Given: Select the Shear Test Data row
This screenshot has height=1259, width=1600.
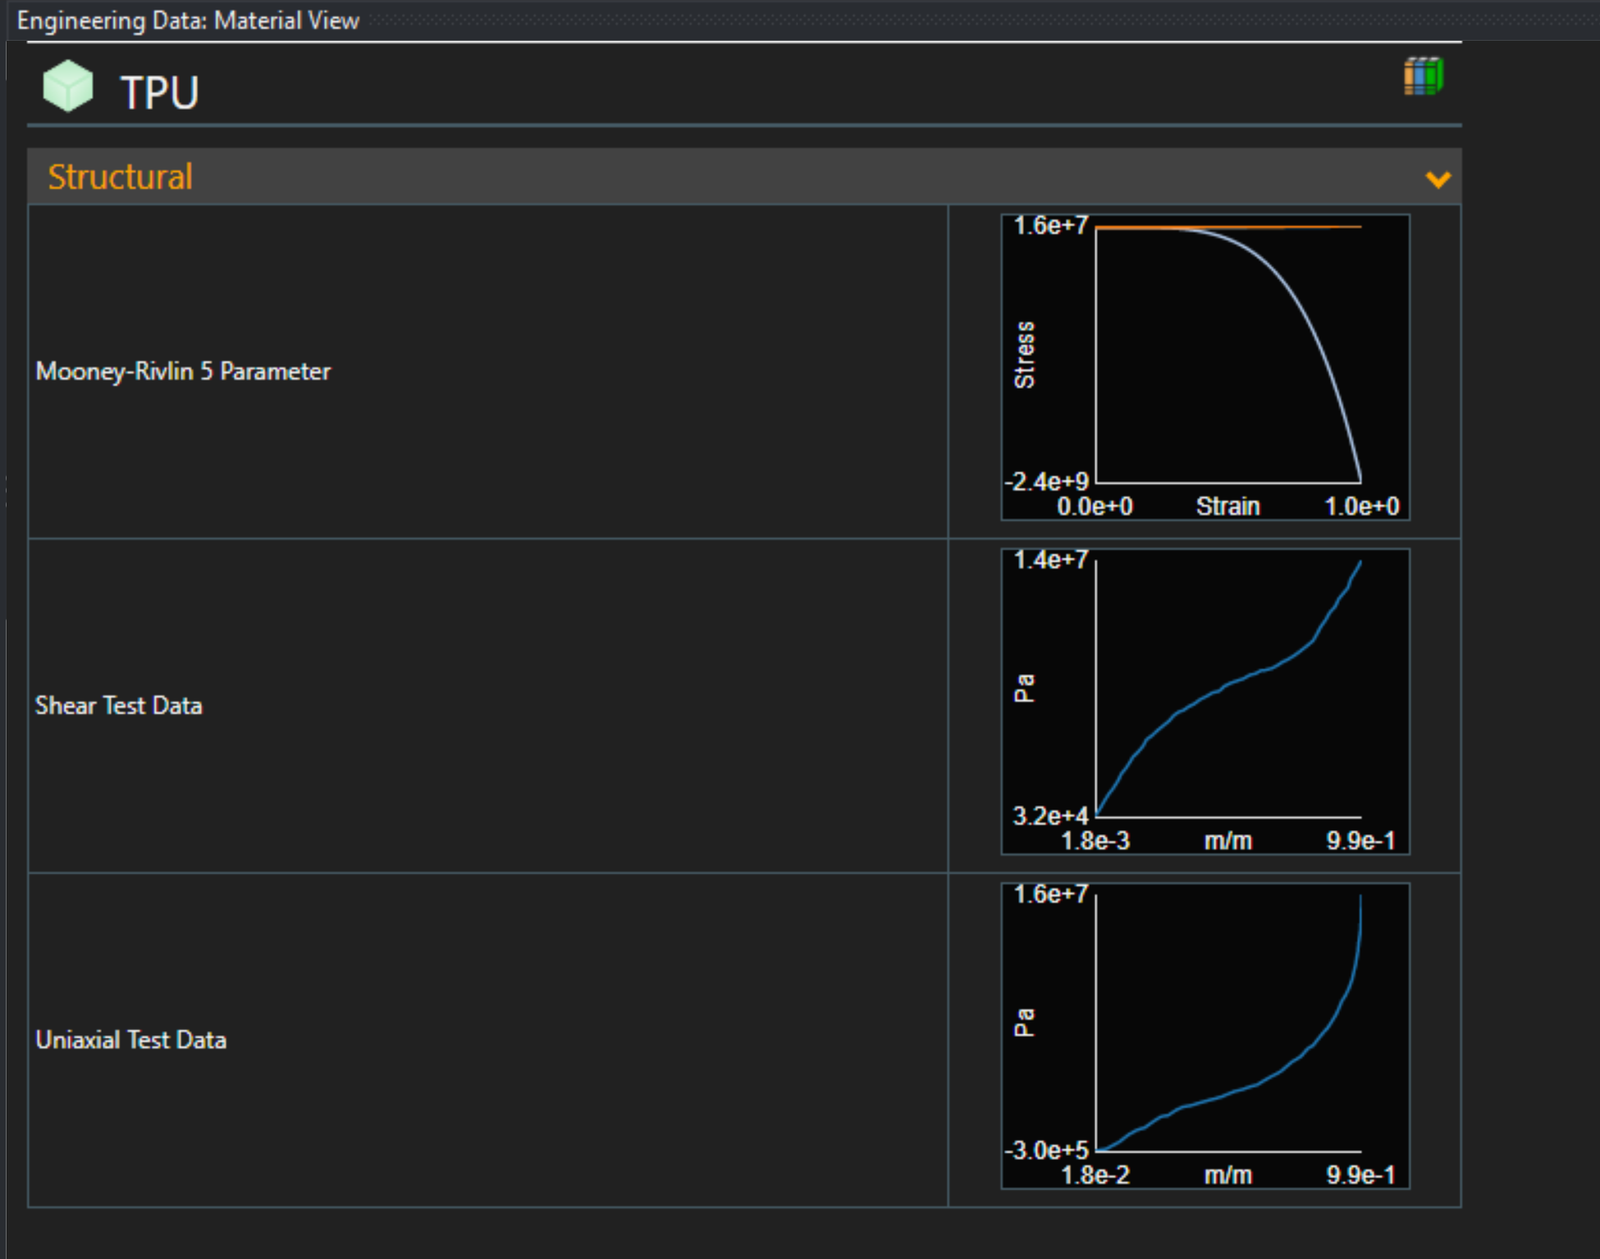Looking at the screenshot, I should (119, 705).
